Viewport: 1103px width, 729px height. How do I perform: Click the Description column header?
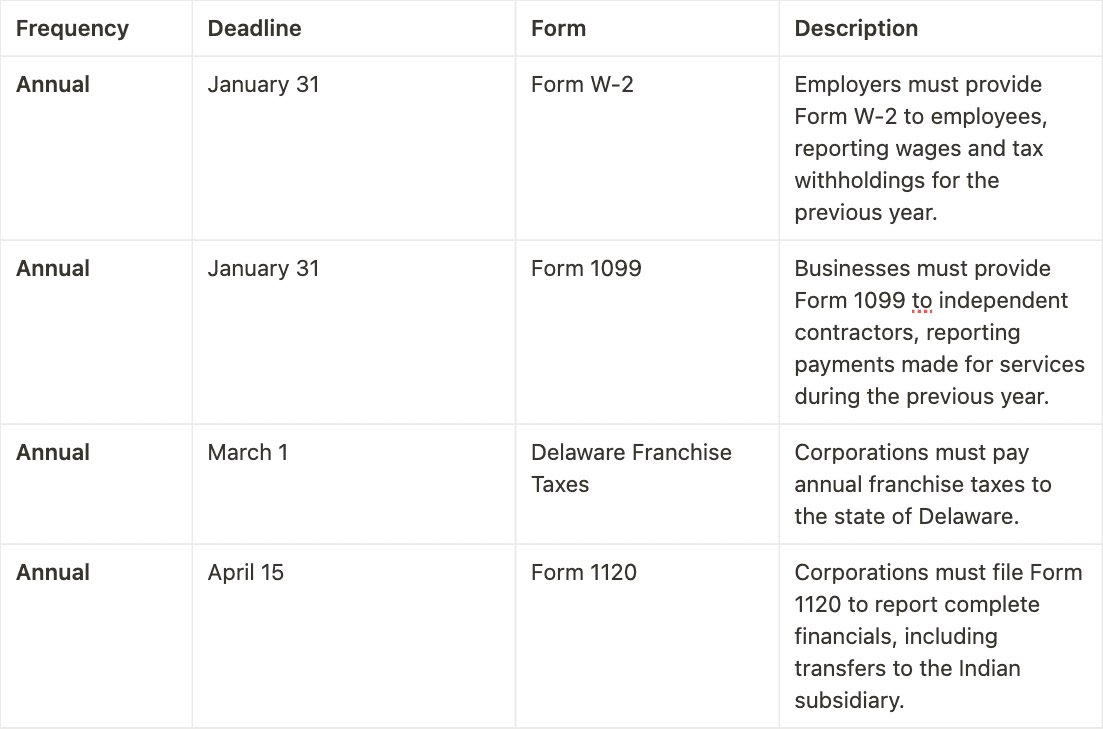click(x=856, y=29)
